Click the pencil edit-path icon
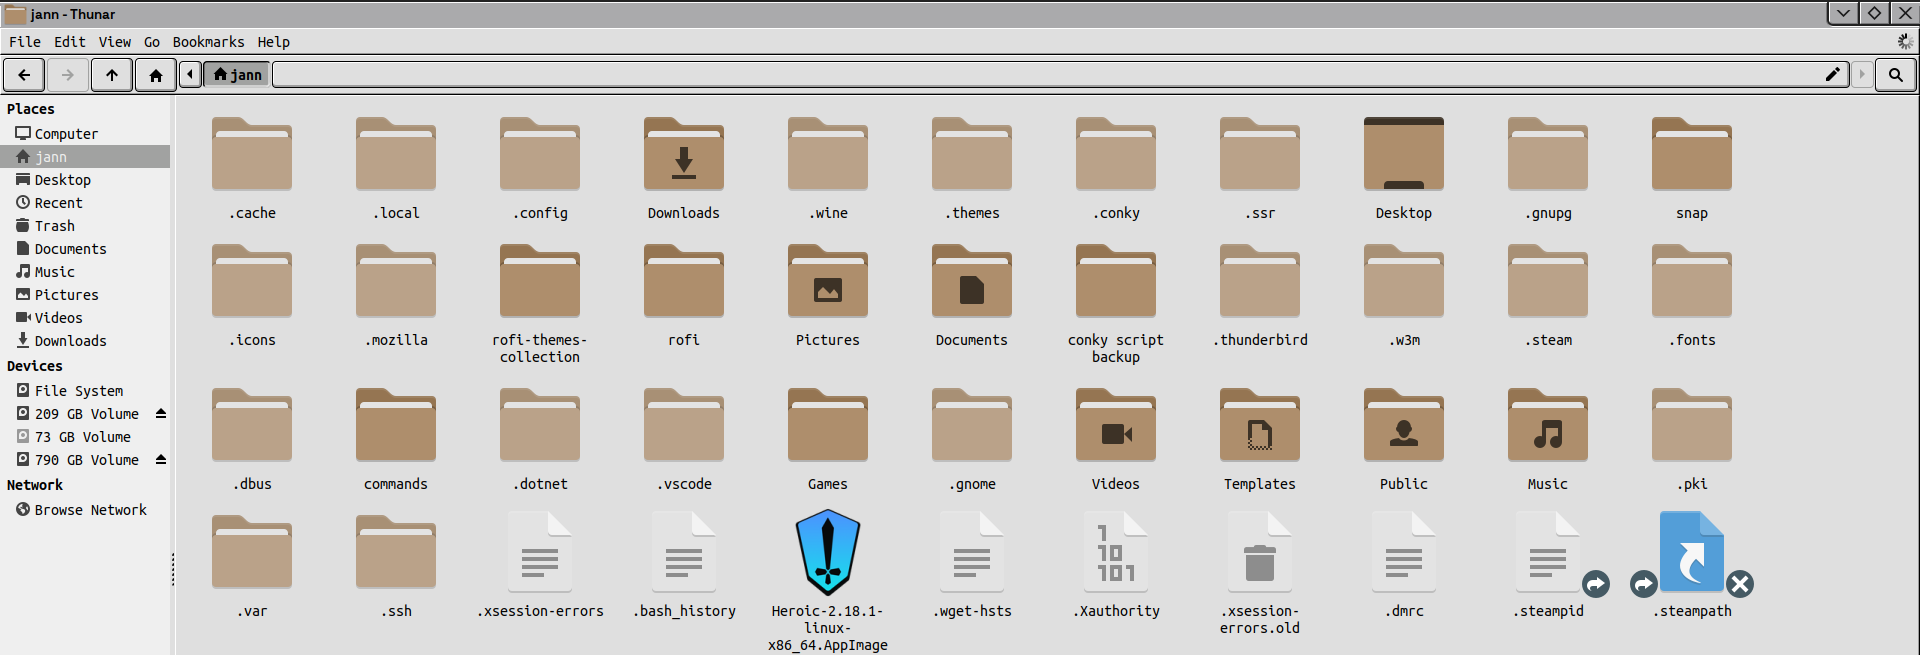 pyautogui.click(x=1832, y=75)
